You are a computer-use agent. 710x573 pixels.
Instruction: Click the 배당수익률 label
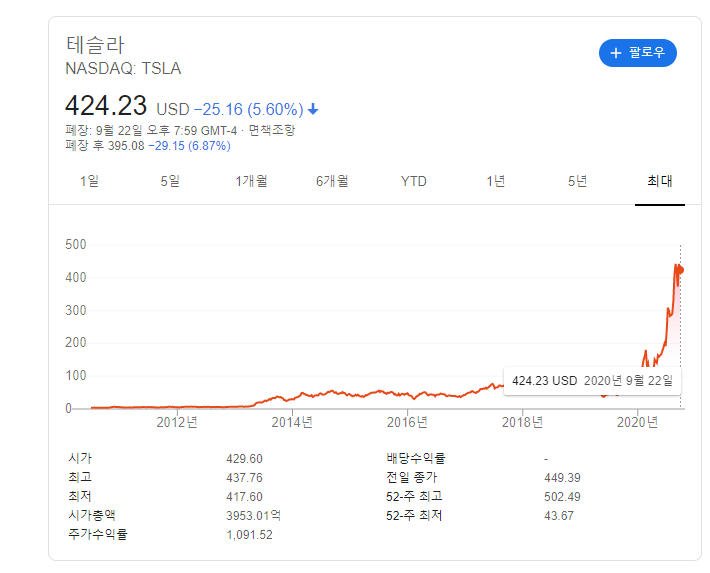click(x=416, y=458)
